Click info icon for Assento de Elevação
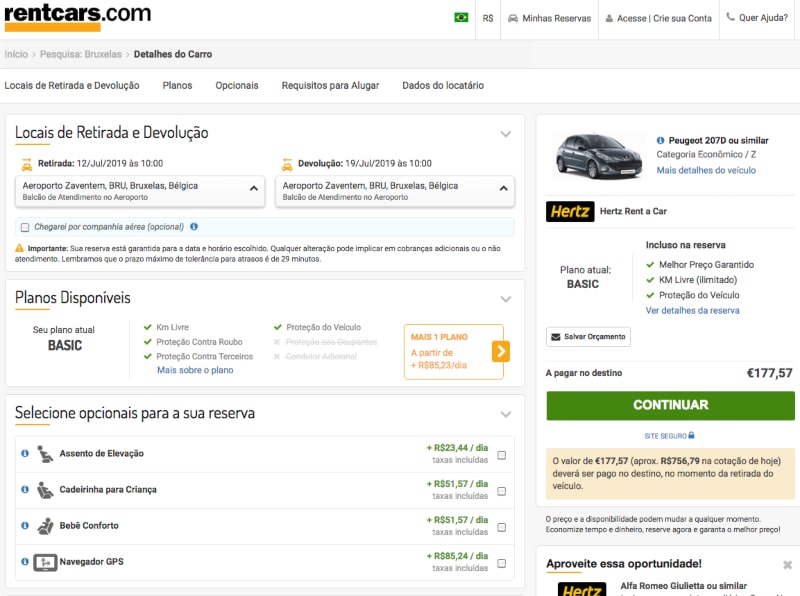The image size is (800, 596). click(x=24, y=453)
